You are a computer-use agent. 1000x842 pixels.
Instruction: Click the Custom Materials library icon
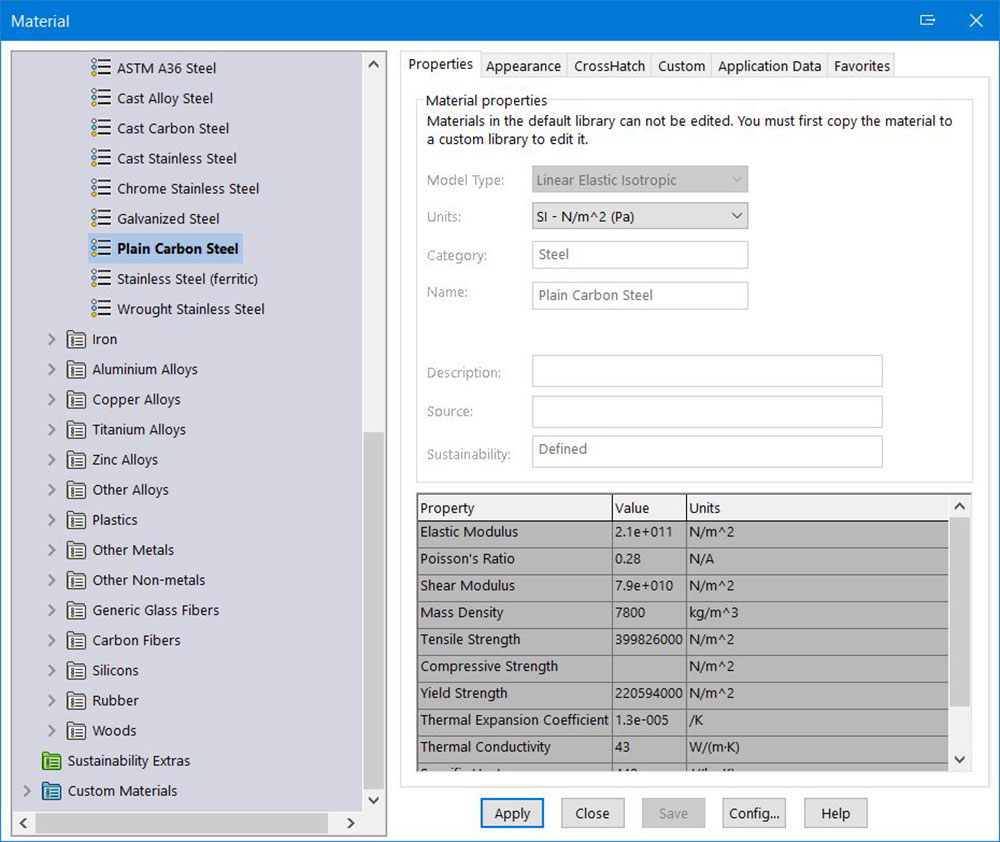coord(51,791)
